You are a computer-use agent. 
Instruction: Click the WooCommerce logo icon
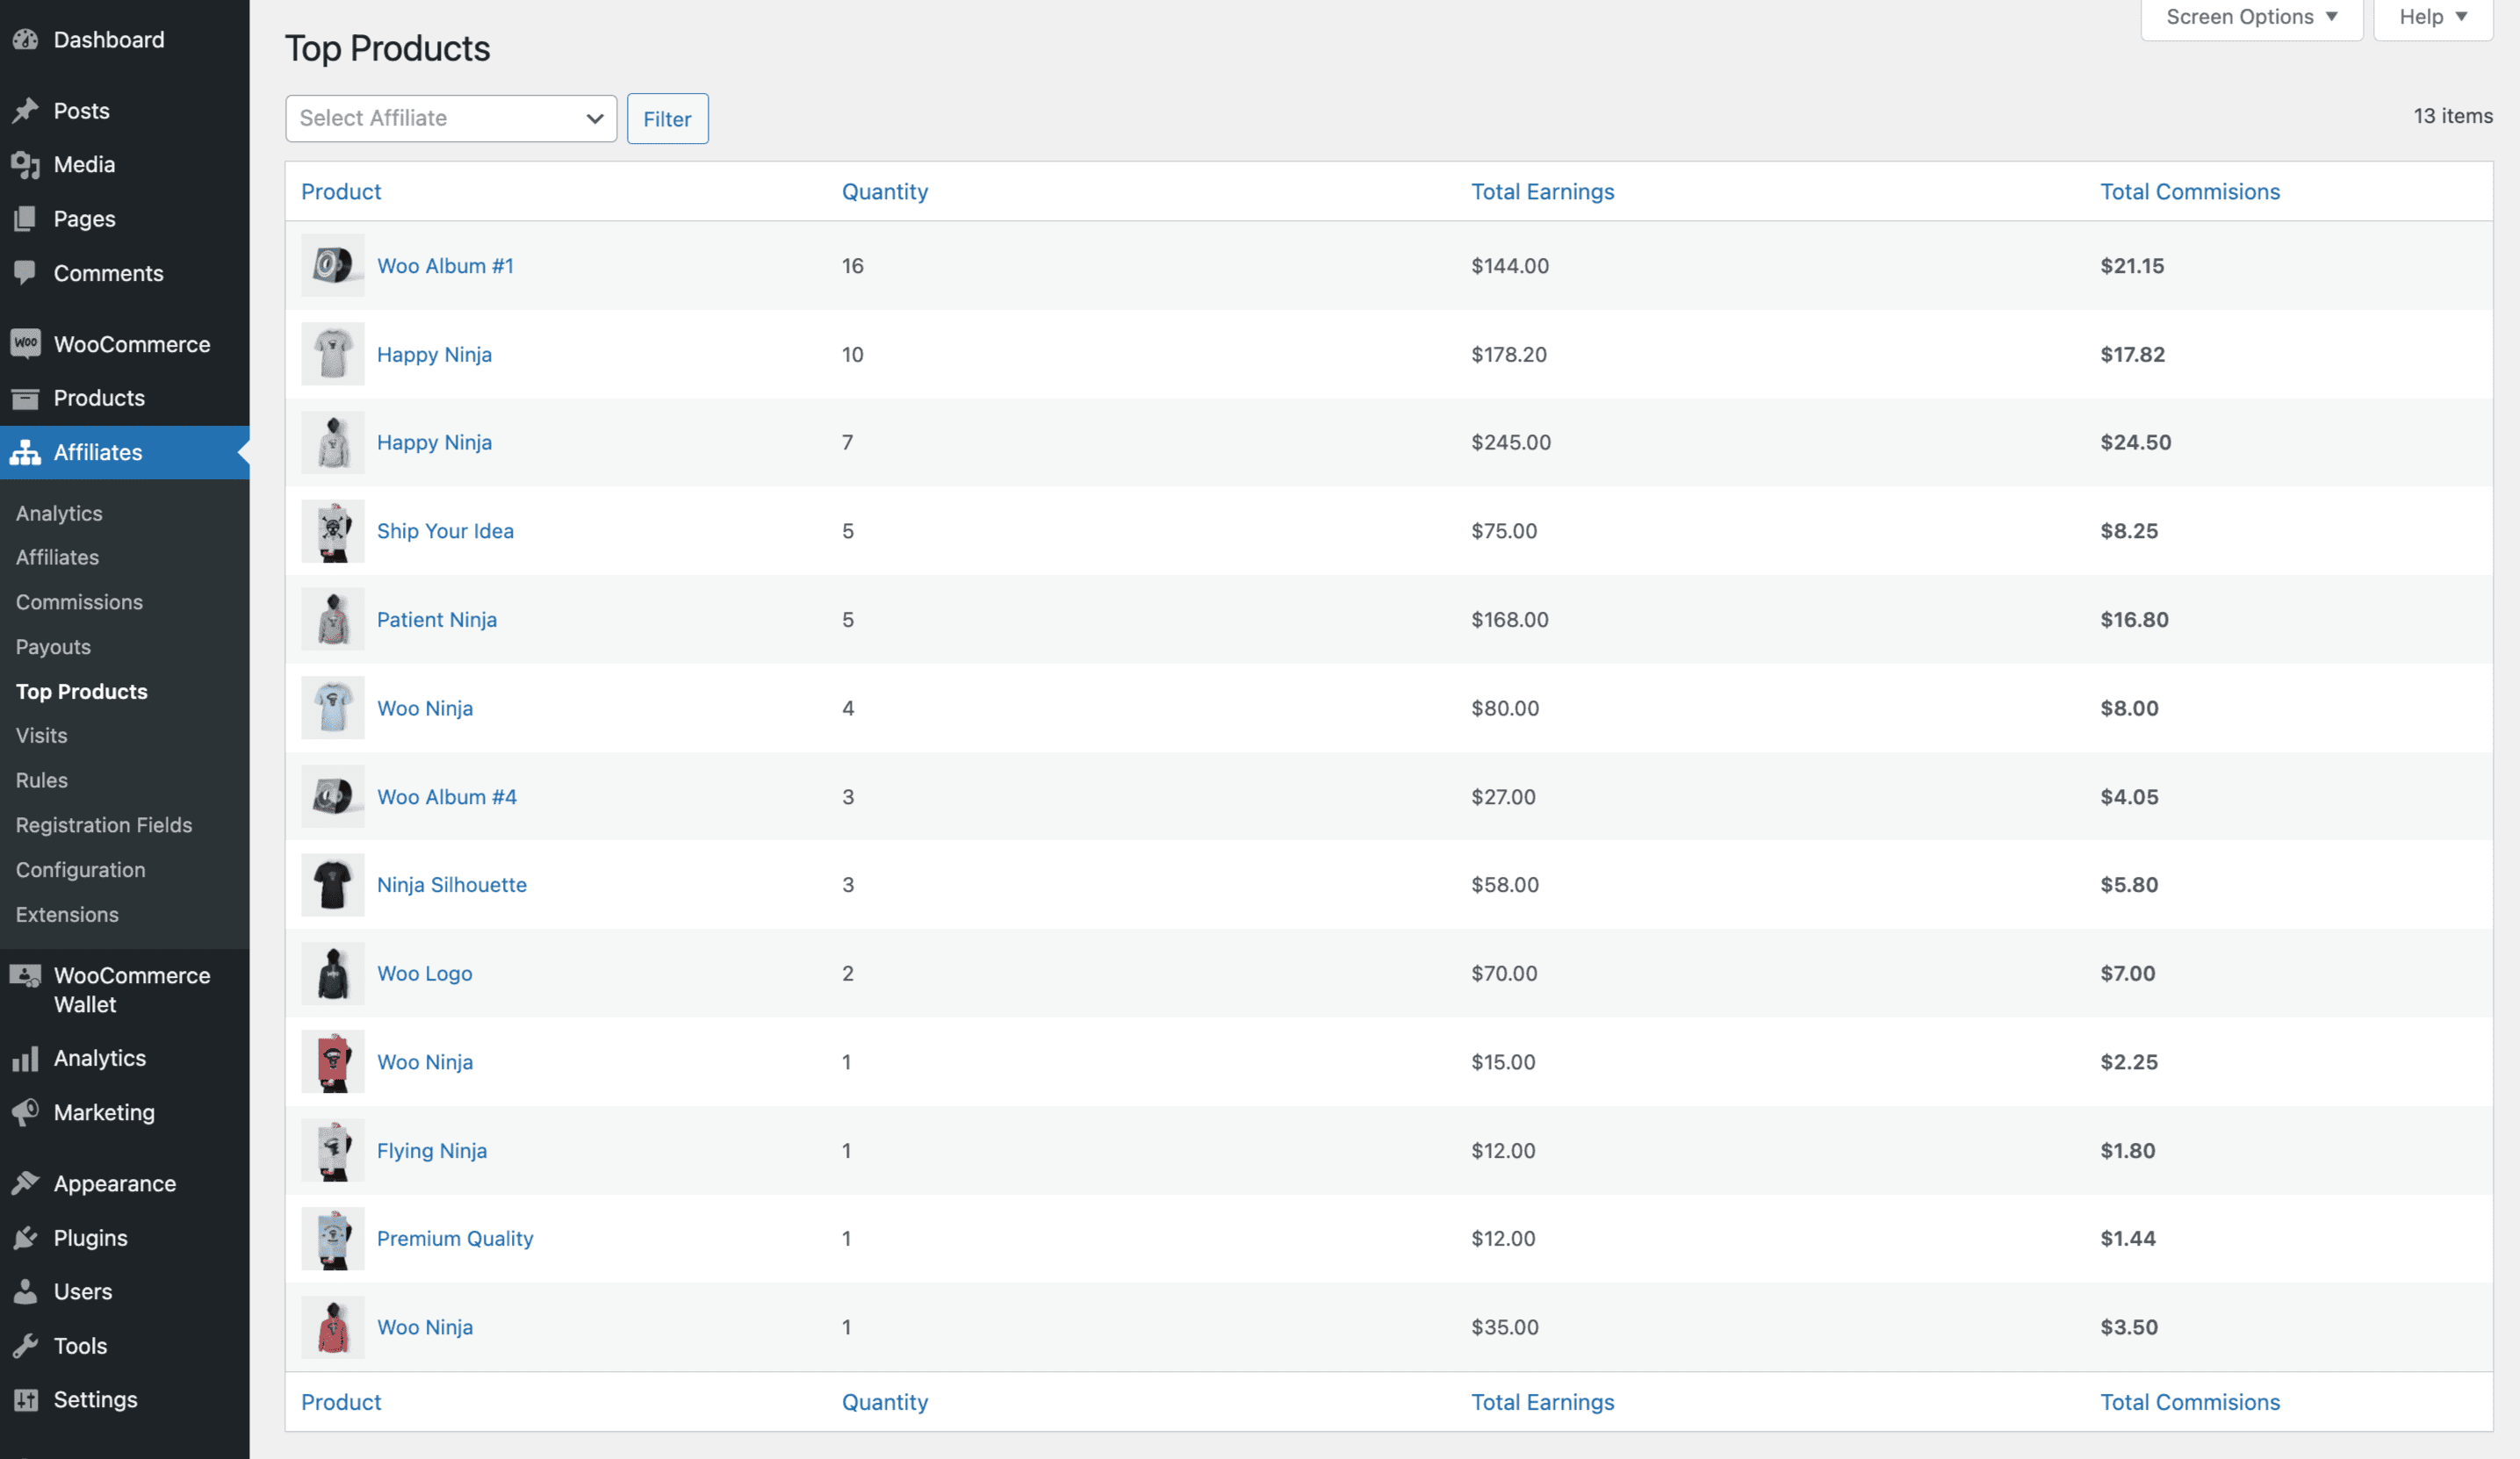(25, 344)
